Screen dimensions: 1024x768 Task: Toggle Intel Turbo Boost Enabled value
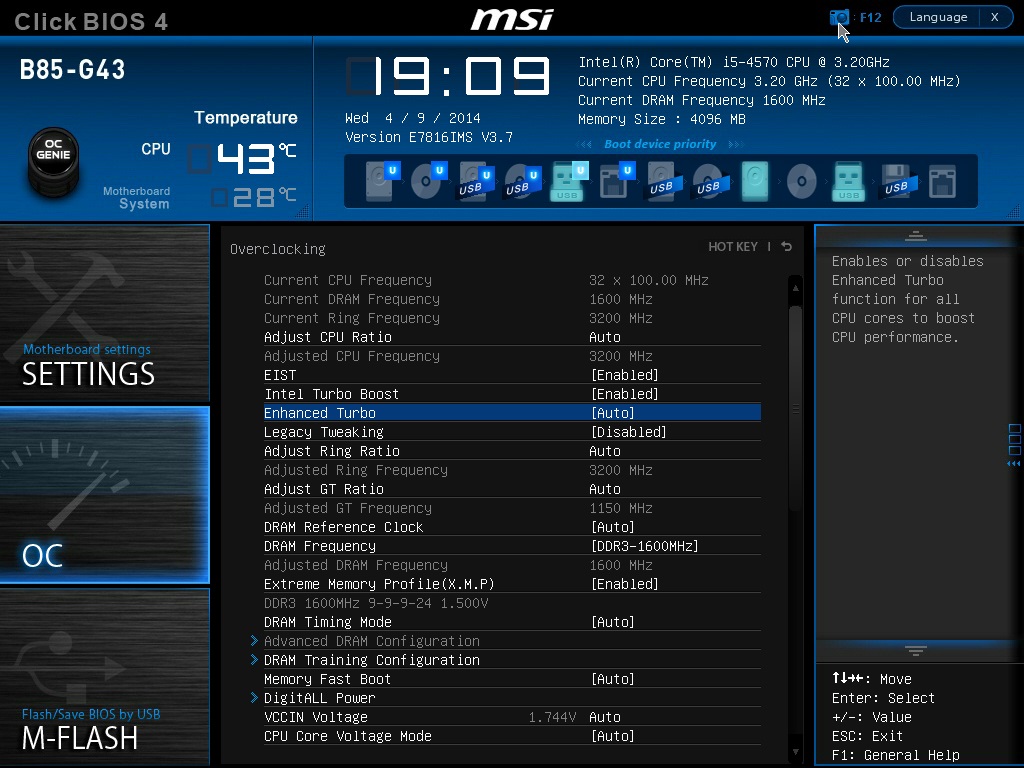click(624, 394)
